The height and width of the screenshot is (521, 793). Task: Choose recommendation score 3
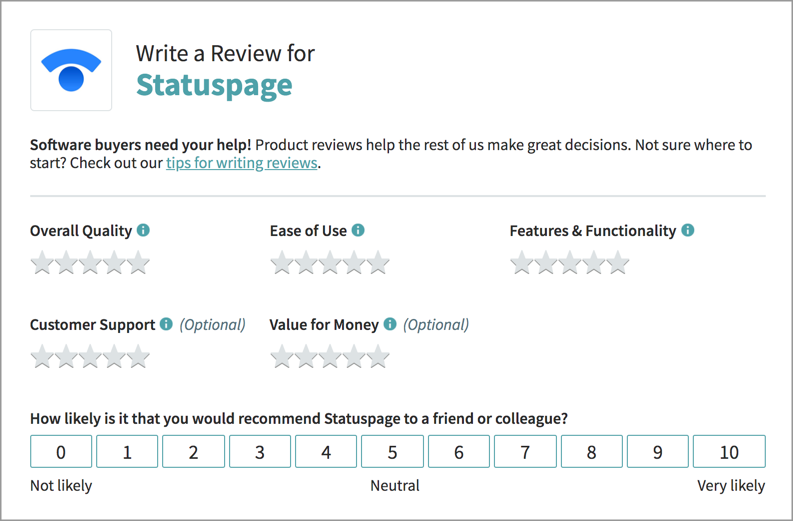tap(260, 451)
